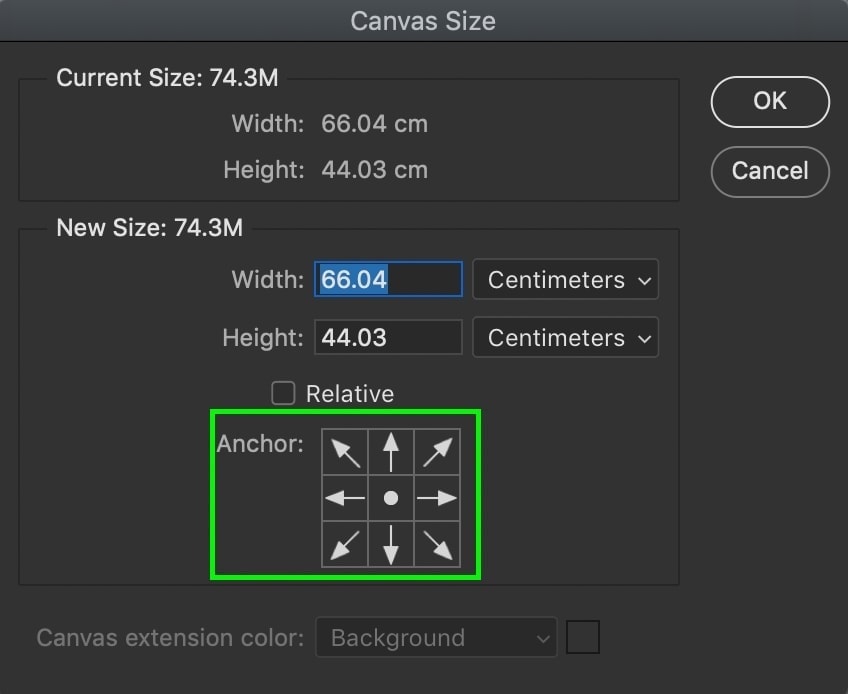This screenshot has width=848, height=694.
Task: Select the top-right anchor arrow
Action: point(437,451)
